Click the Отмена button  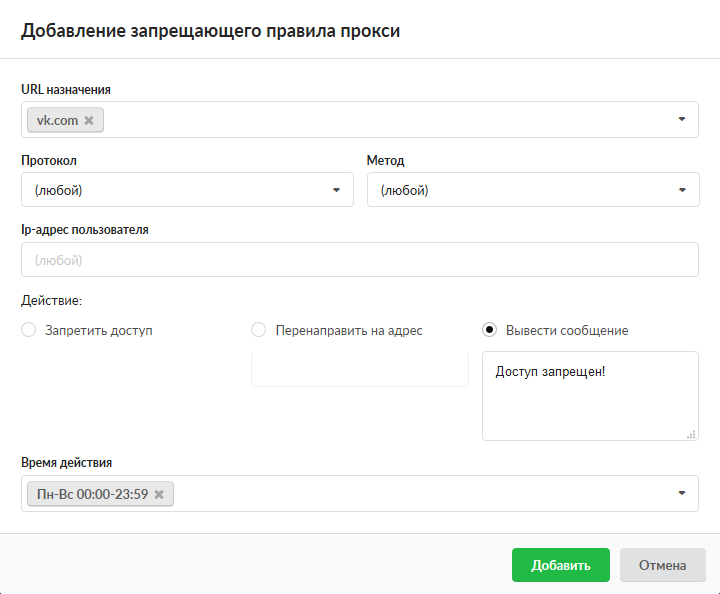coord(662,565)
